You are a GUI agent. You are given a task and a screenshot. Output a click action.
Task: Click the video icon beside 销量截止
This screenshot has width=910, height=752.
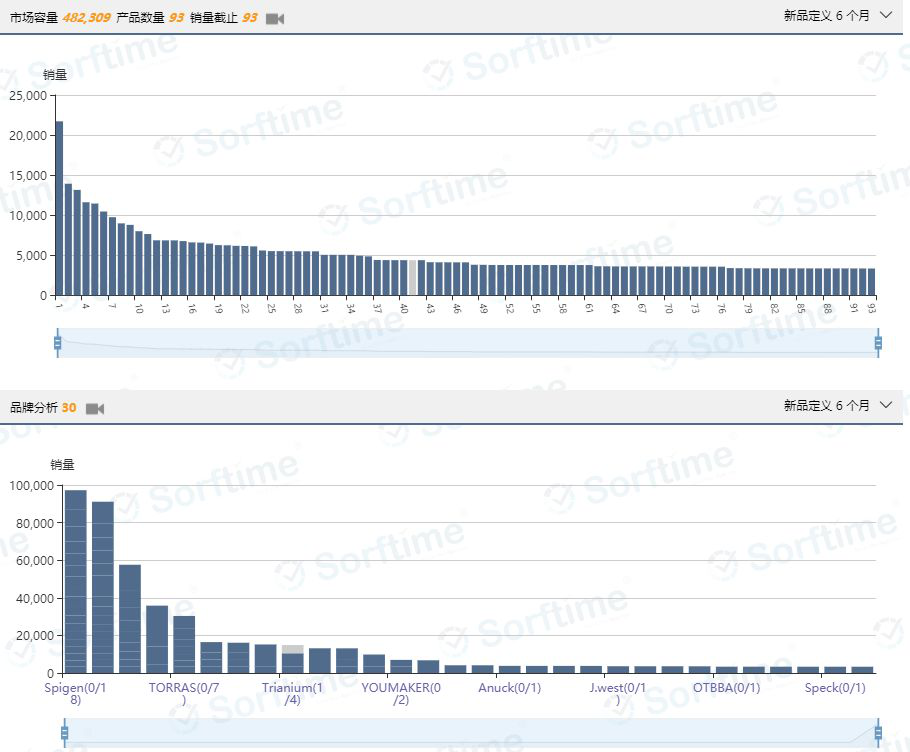[x=275, y=18]
